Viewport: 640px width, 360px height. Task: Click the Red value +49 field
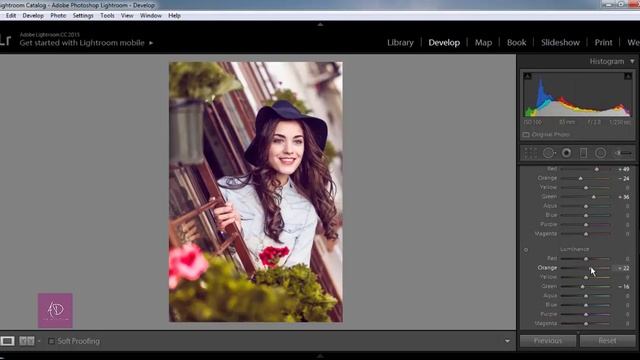coord(623,169)
